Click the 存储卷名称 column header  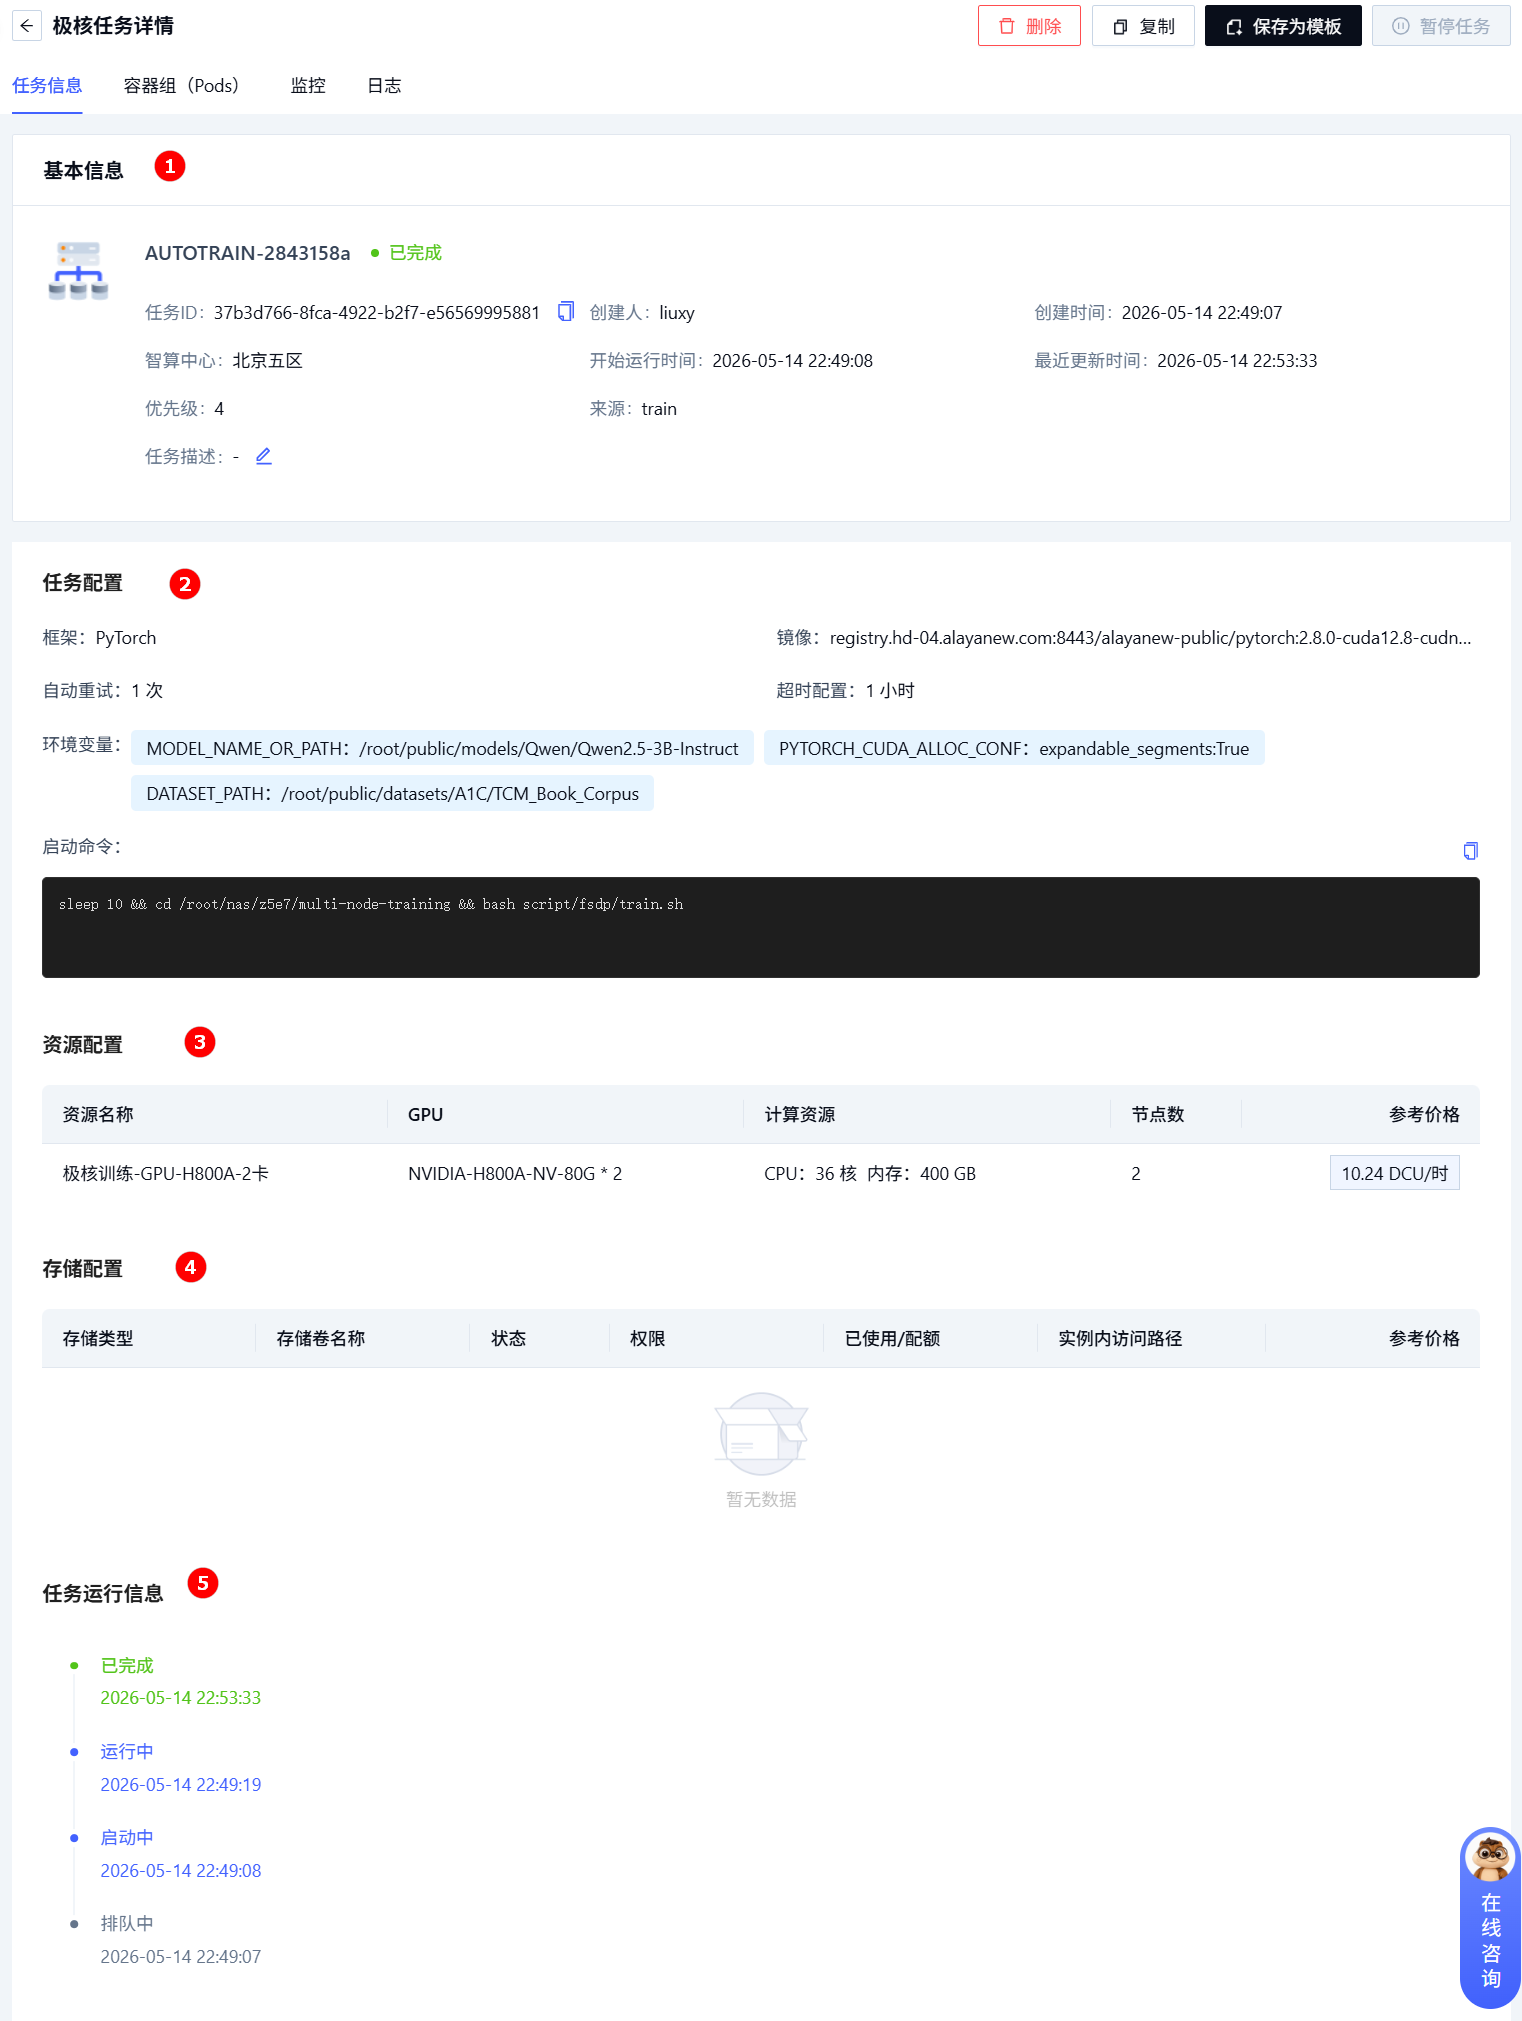pos(321,1338)
